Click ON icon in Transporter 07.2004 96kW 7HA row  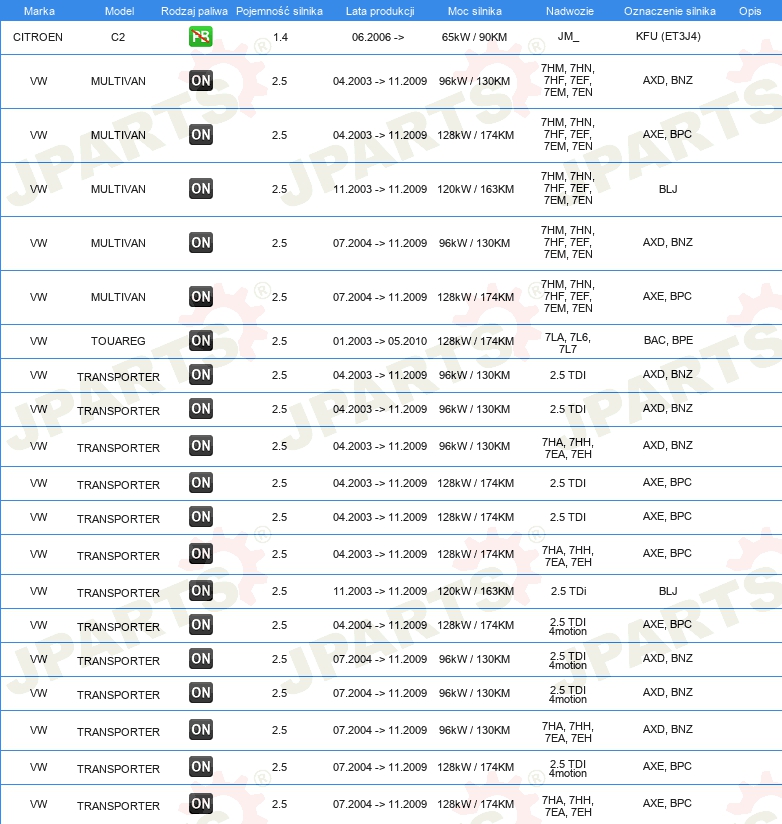201,730
